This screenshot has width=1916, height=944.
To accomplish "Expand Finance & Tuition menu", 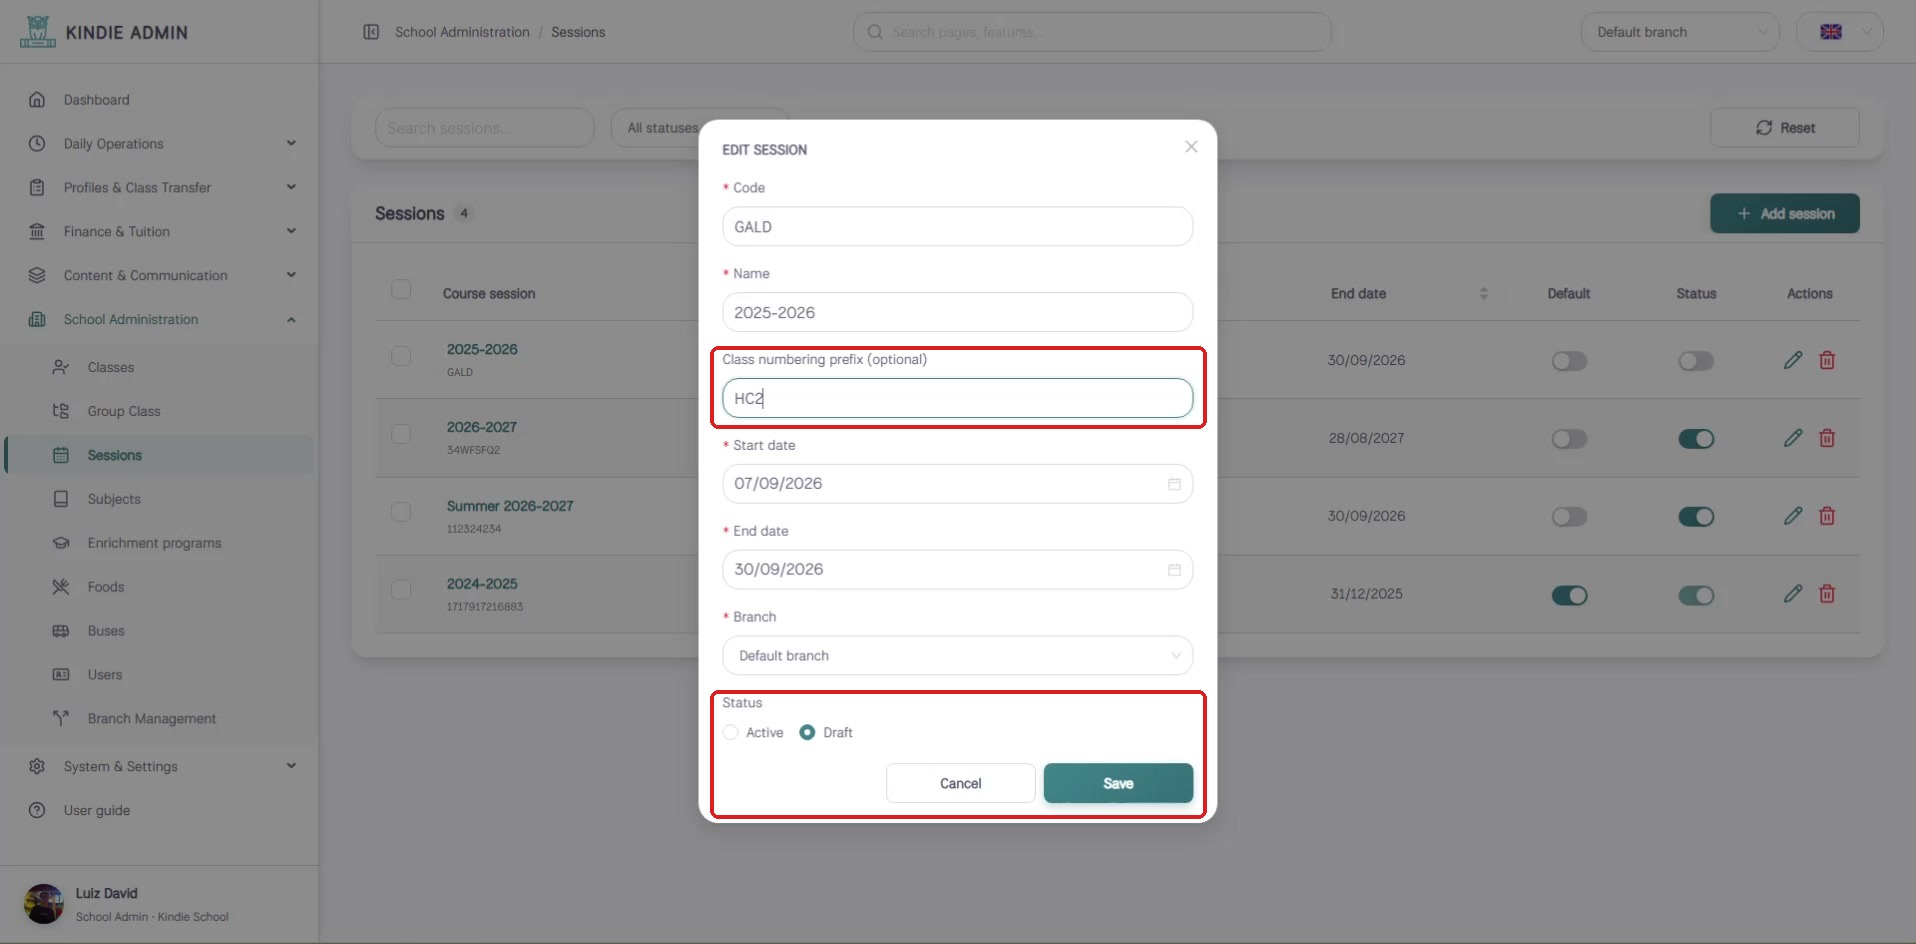I will click(x=160, y=232).
